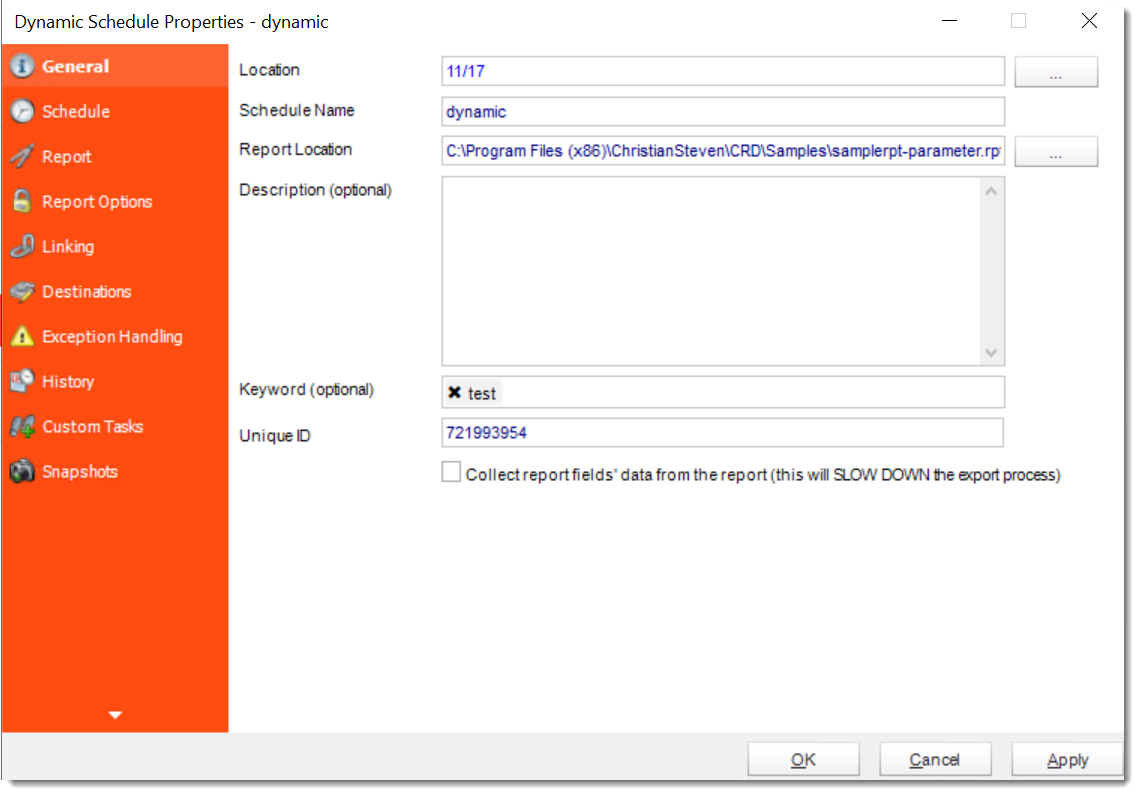Select the Schedule clock icon in sidebar
Screen dimensions: 1139x795
tap(25, 111)
